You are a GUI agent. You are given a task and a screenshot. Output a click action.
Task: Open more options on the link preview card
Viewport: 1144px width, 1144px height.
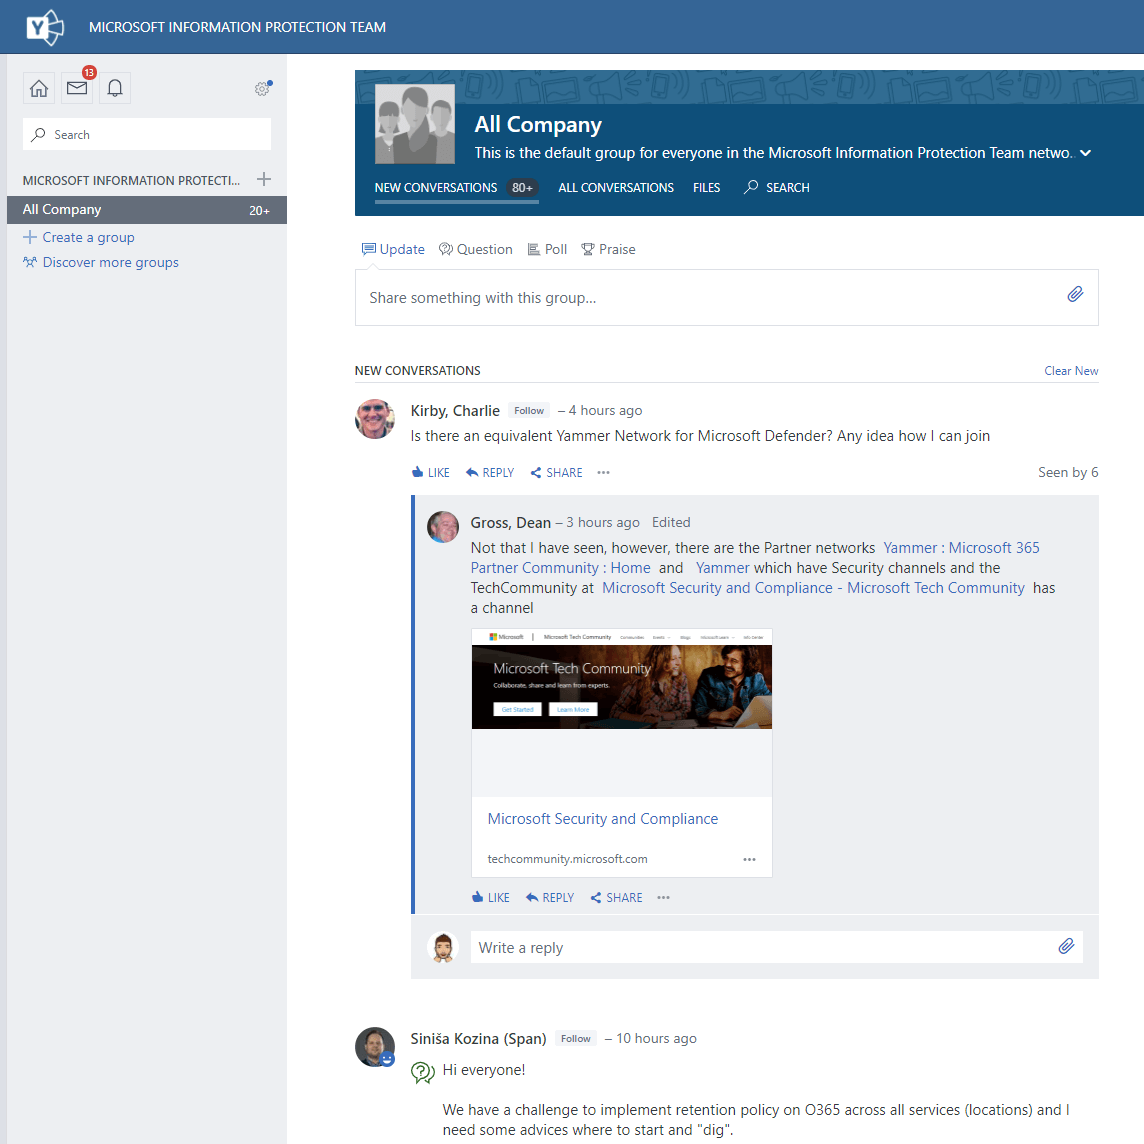tap(749, 859)
